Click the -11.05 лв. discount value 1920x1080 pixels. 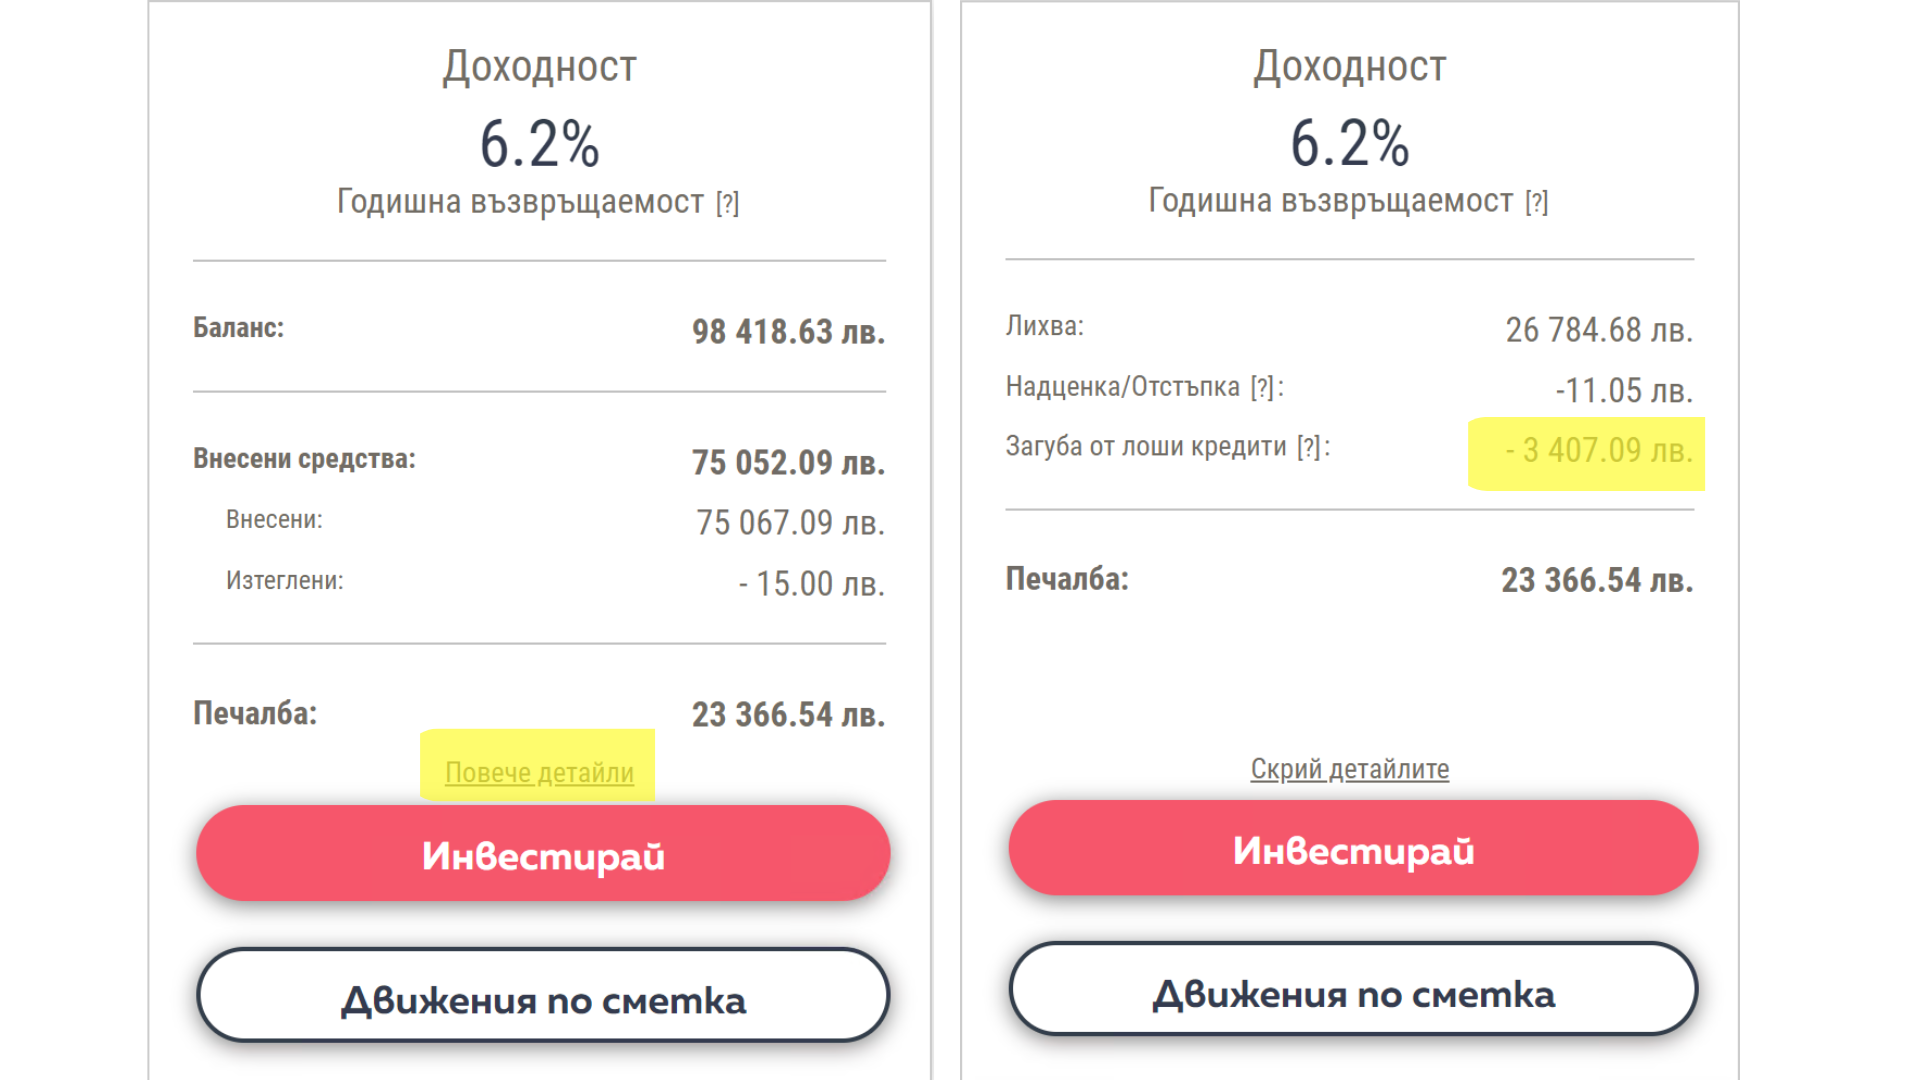coord(1623,390)
